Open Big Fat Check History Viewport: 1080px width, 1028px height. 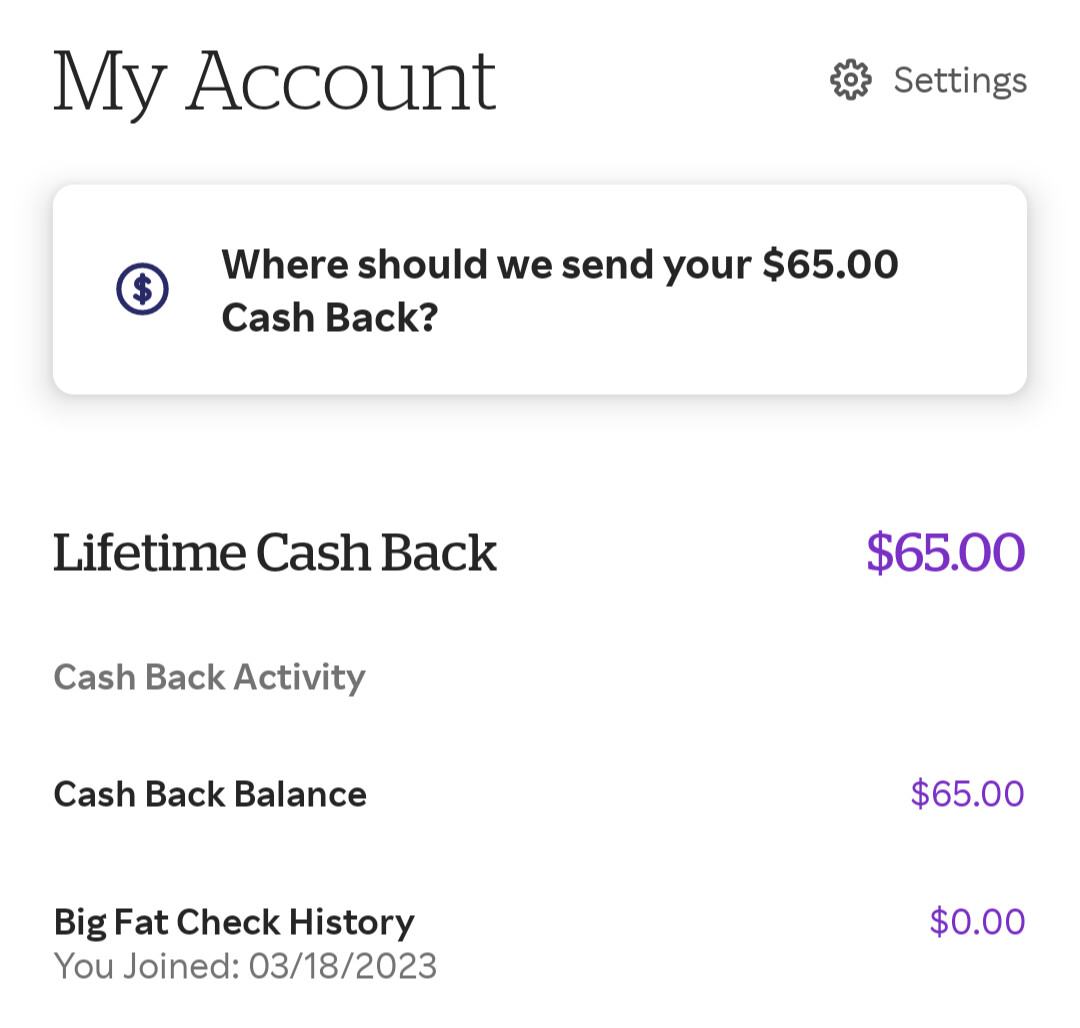[x=234, y=921]
